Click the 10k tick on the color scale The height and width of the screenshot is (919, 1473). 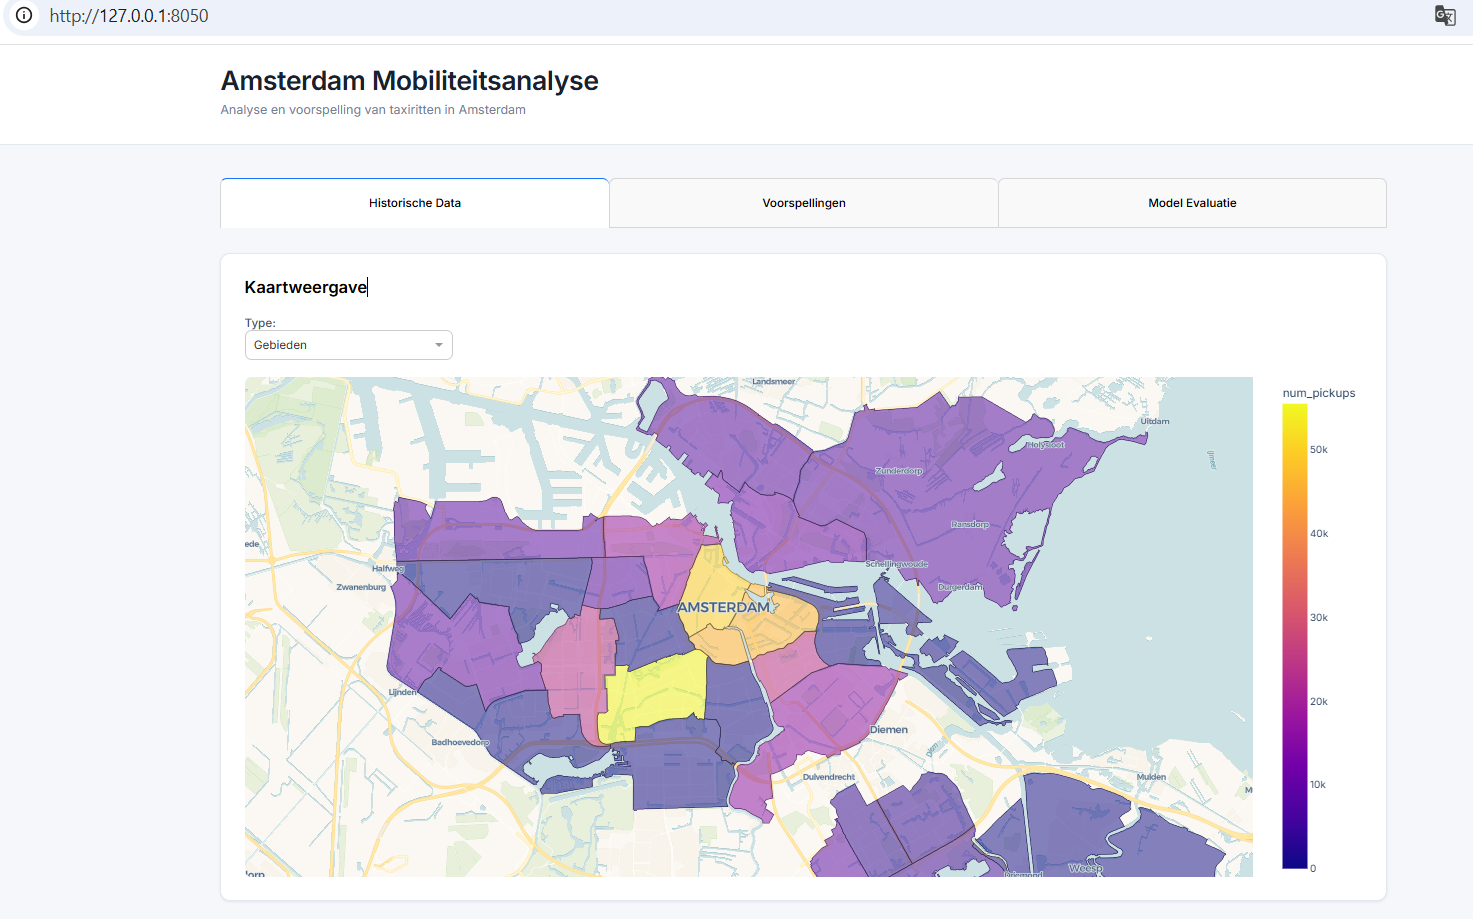click(1318, 785)
